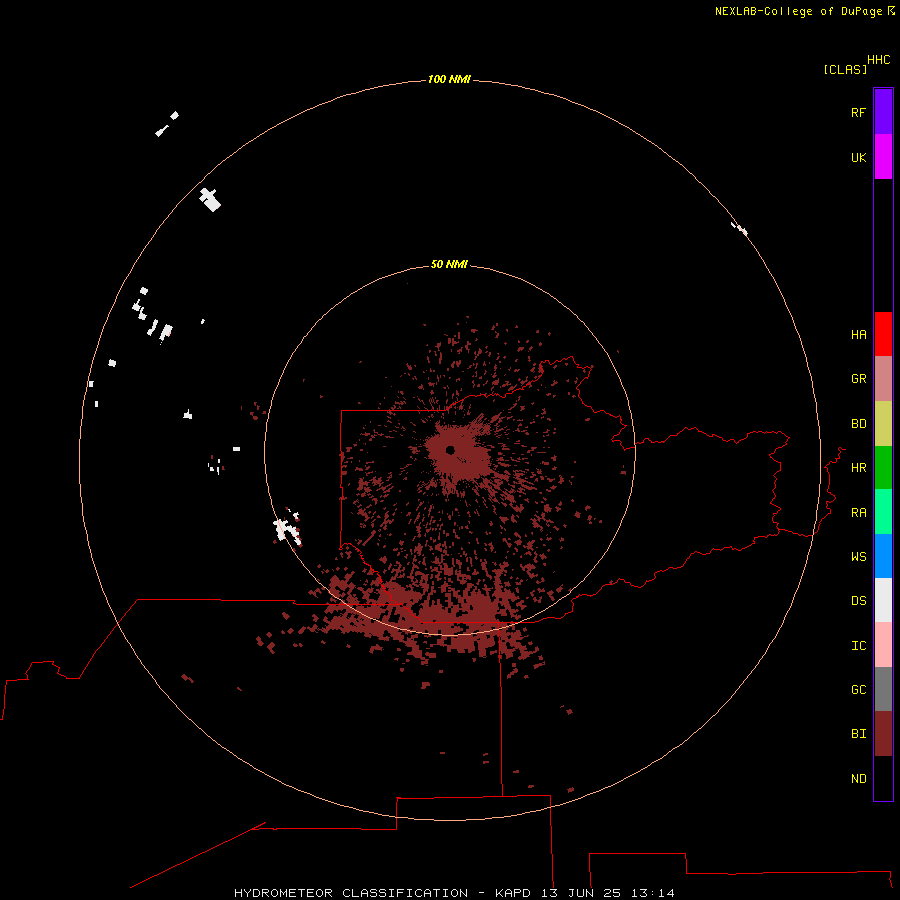Click the BI legend label
The height and width of the screenshot is (900, 900).
pyautogui.click(x=858, y=734)
